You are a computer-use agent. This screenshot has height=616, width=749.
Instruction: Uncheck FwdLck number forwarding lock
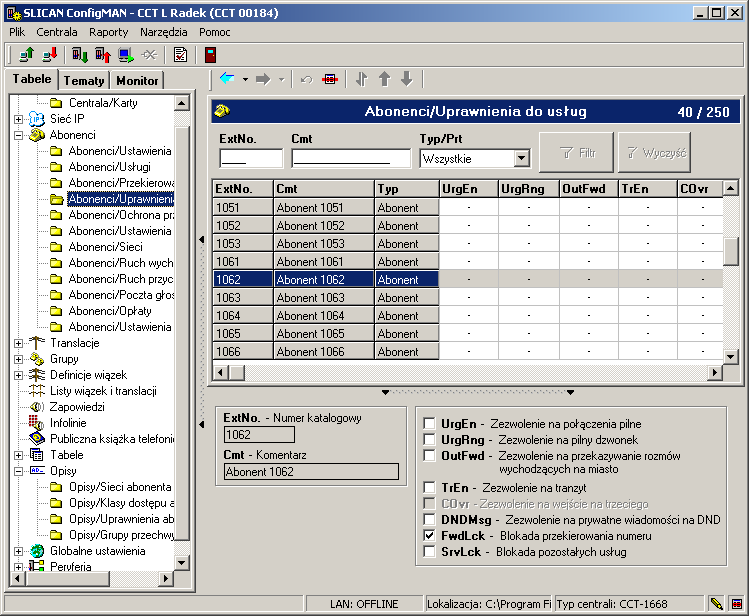429,536
